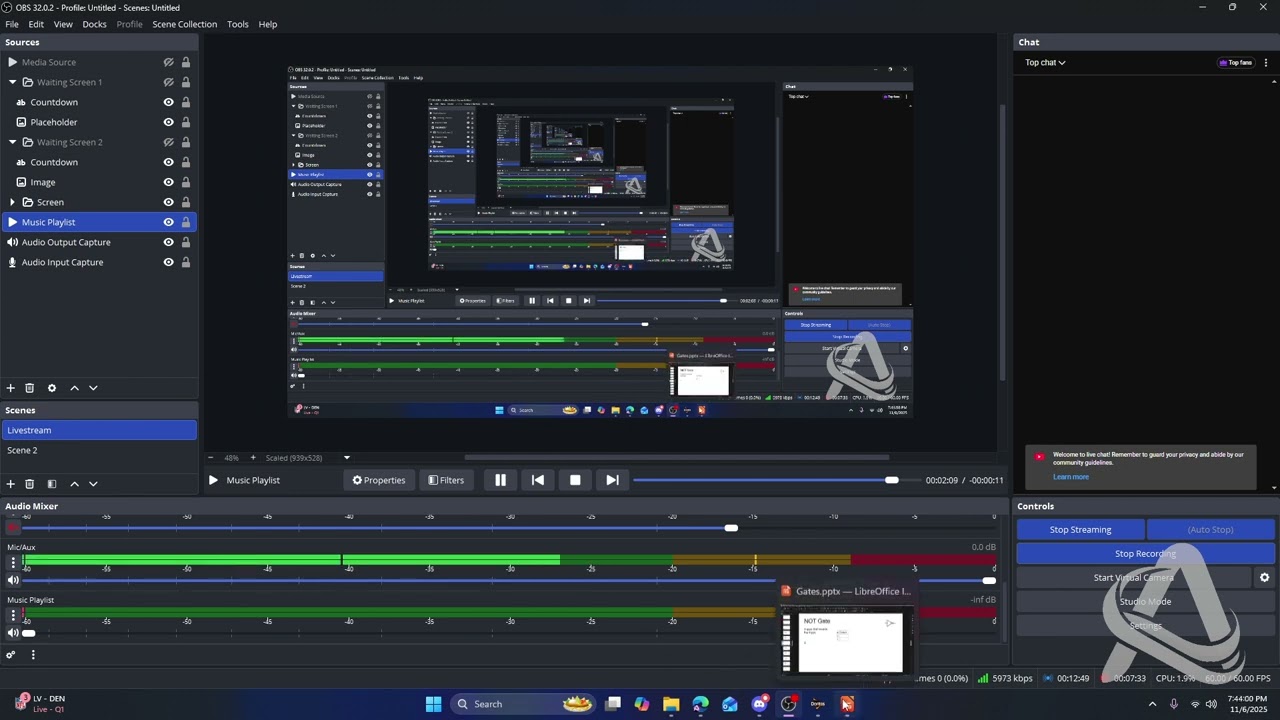This screenshot has width=1280, height=720.
Task: Adjust the Music Playlist volume slider
Action: click(510, 633)
